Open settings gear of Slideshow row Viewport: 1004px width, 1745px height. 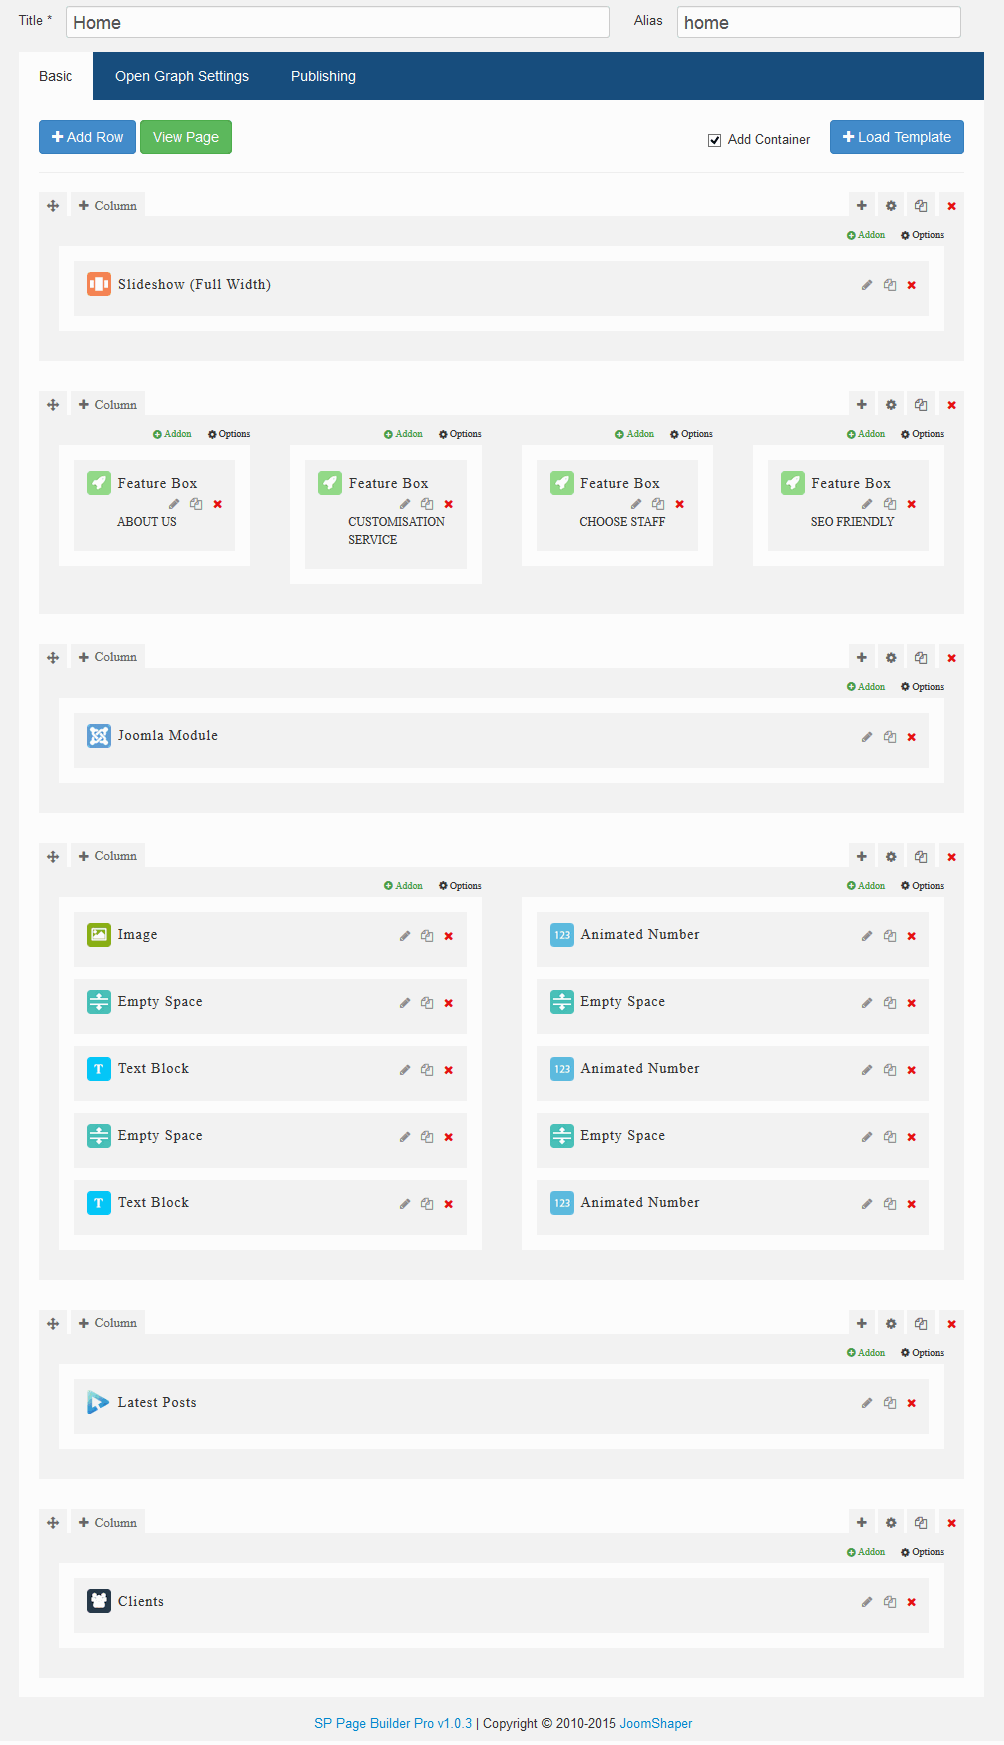(x=891, y=206)
